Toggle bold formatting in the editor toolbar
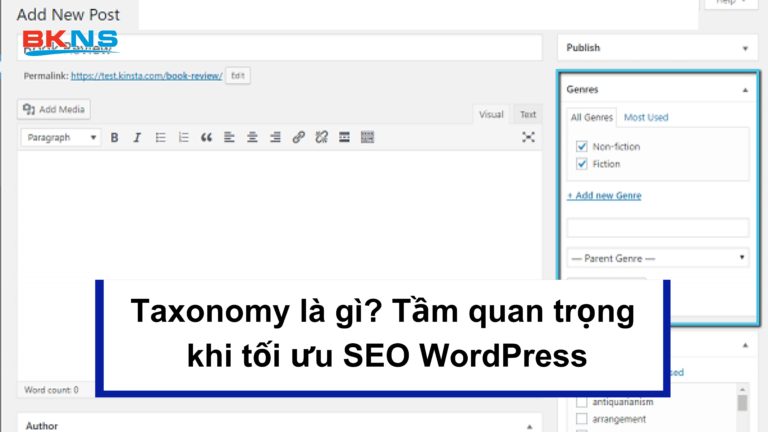 (114, 138)
